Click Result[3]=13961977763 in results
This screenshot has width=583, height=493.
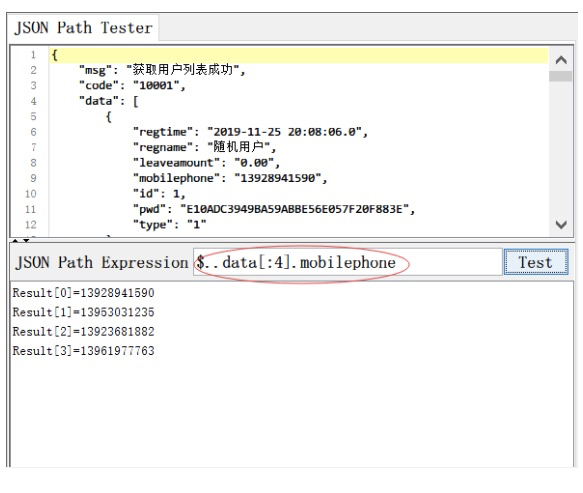coord(83,351)
